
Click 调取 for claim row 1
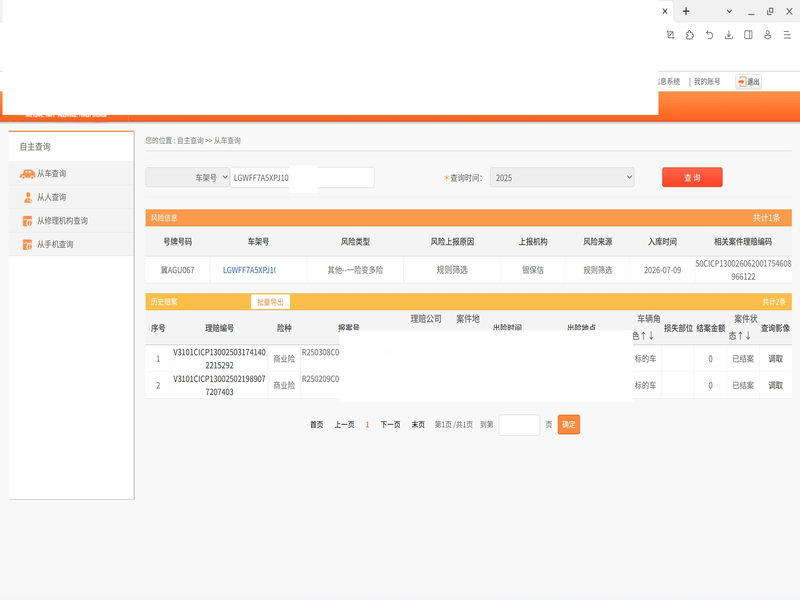[x=776, y=359]
